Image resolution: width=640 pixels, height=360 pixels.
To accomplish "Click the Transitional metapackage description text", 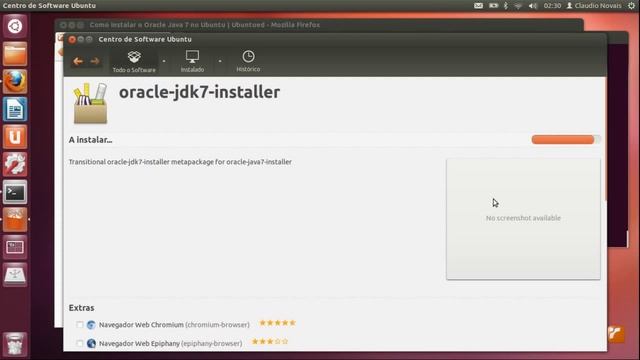I will [x=180, y=162].
